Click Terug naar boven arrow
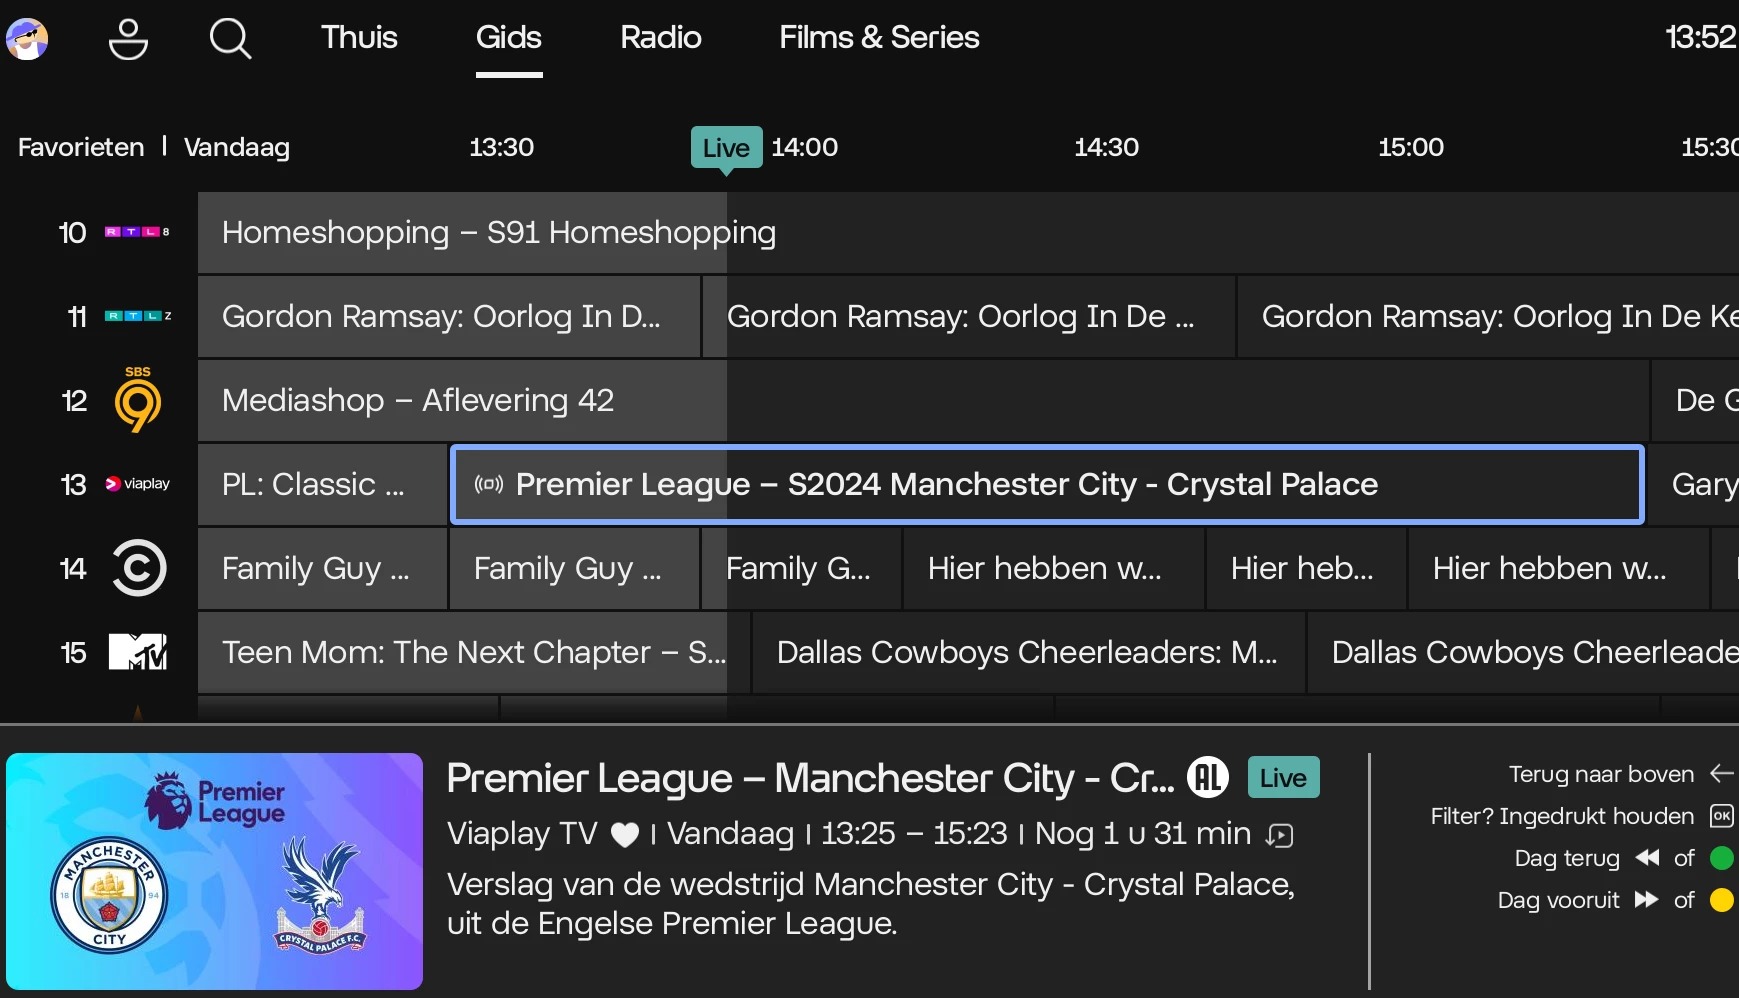Screen dimensions: 1739x998 click(x=1721, y=774)
